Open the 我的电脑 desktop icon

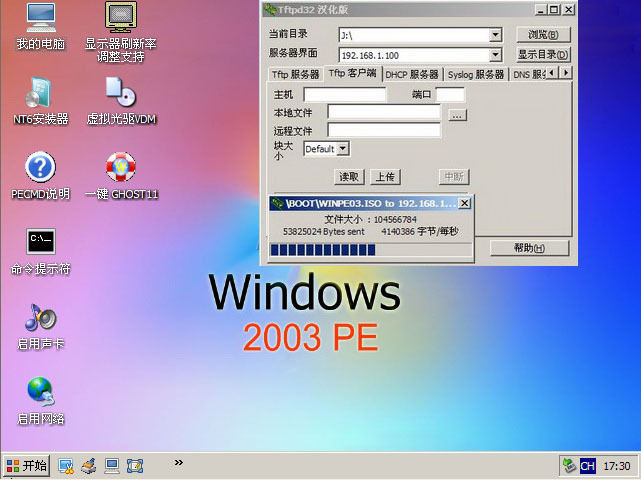coord(40,27)
